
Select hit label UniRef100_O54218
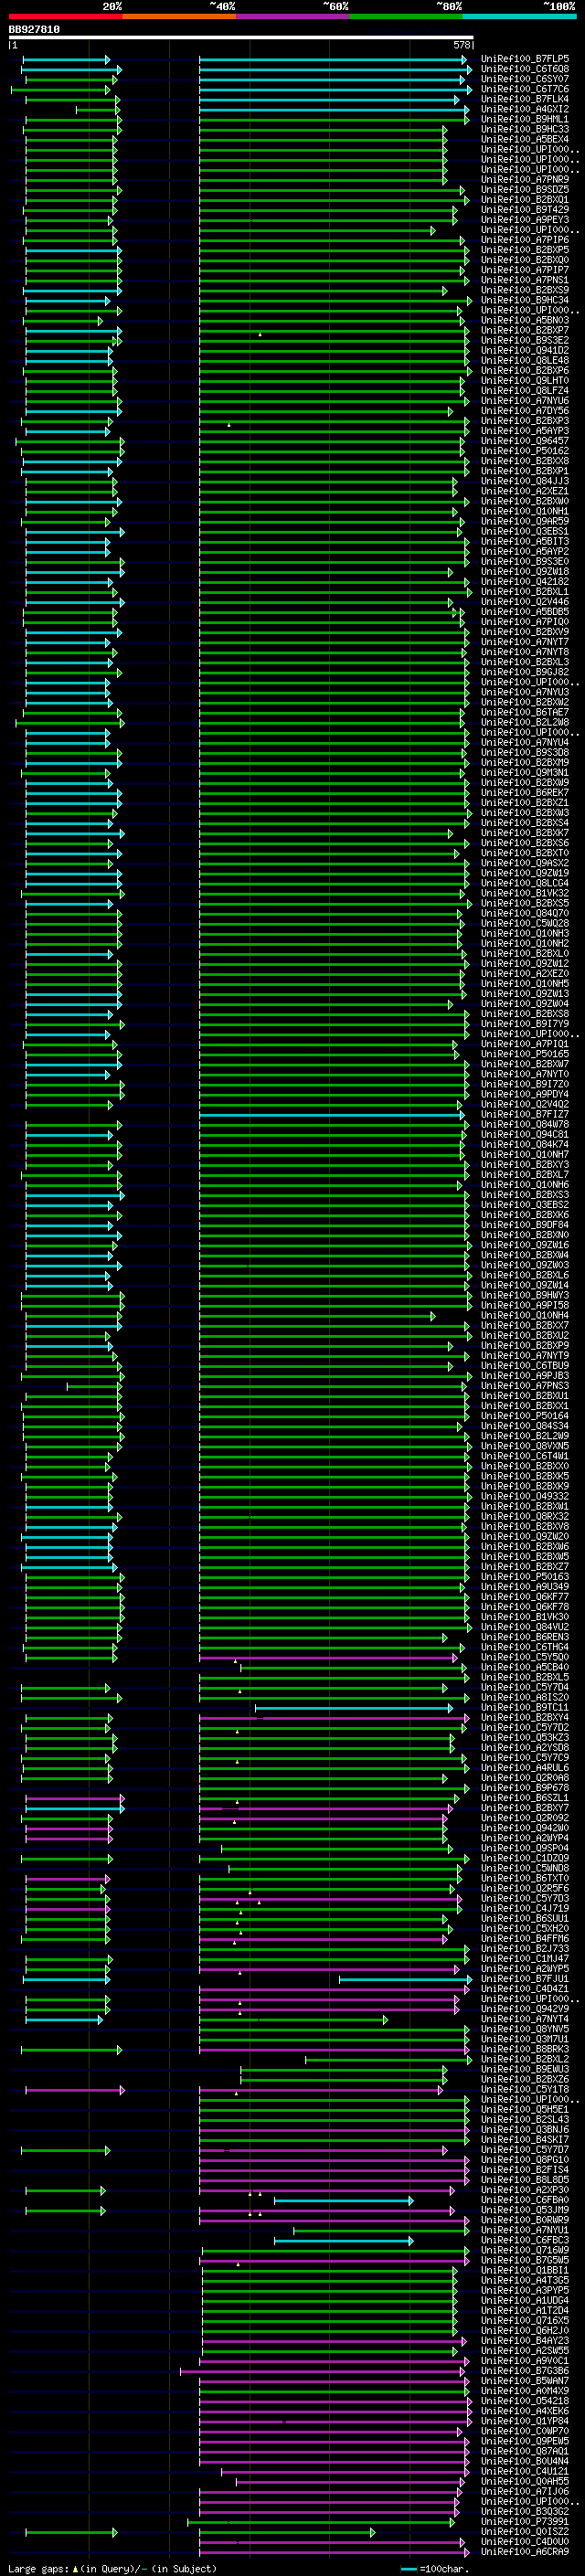(525, 2401)
